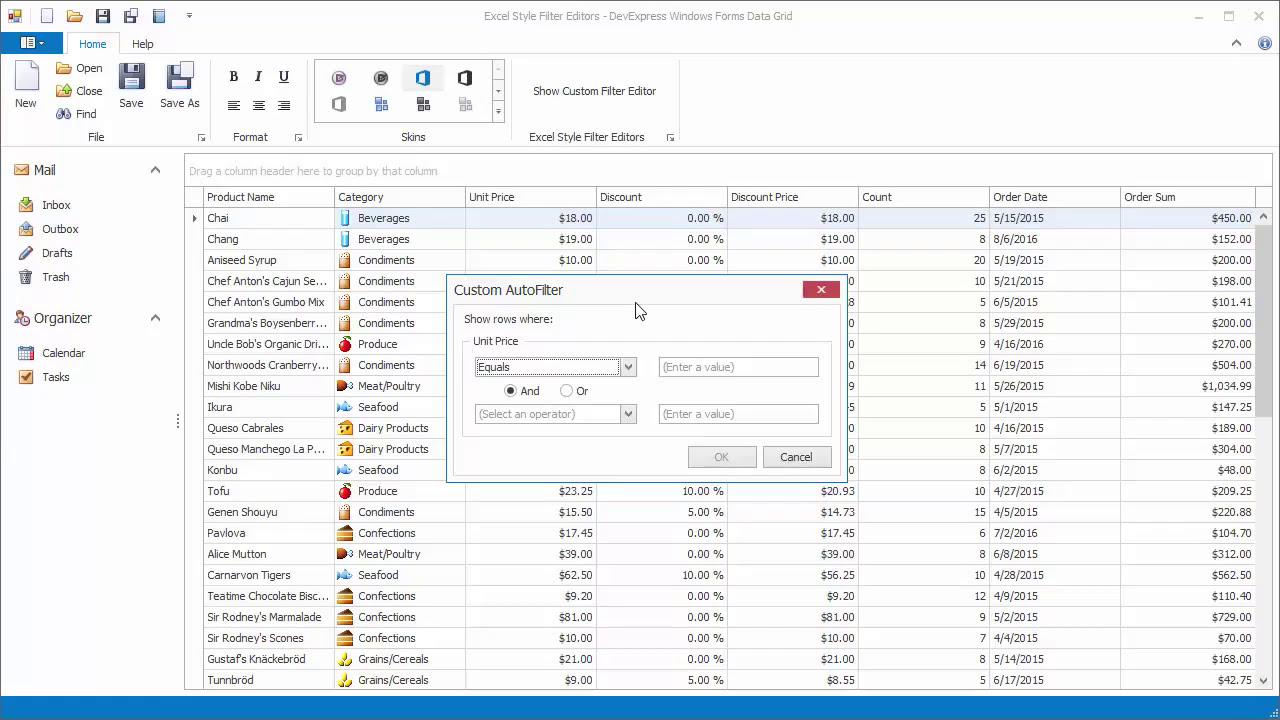Viewport: 1280px width, 720px height.
Task: Close the Custom AutoFilter dialog
Action: (x=821, y=290)
